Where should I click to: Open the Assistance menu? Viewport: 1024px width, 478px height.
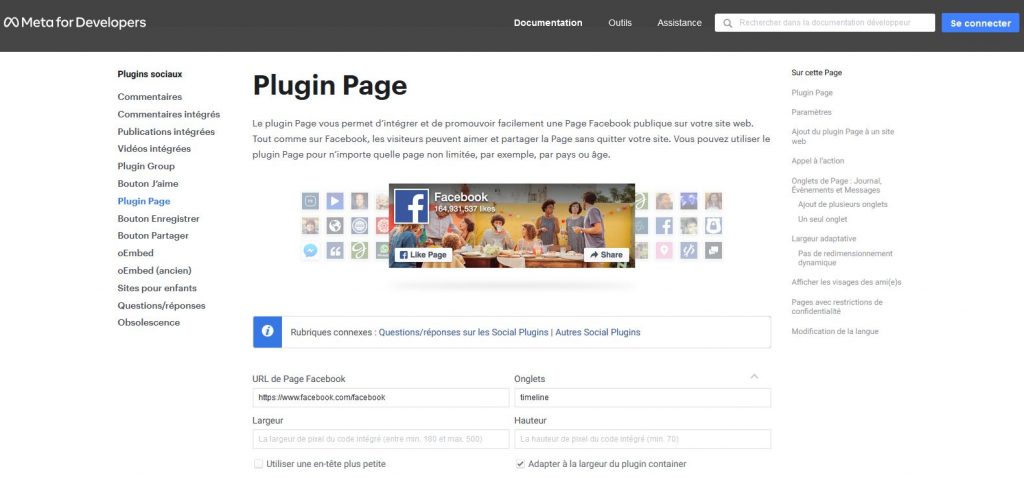click(x=679, y=23)
